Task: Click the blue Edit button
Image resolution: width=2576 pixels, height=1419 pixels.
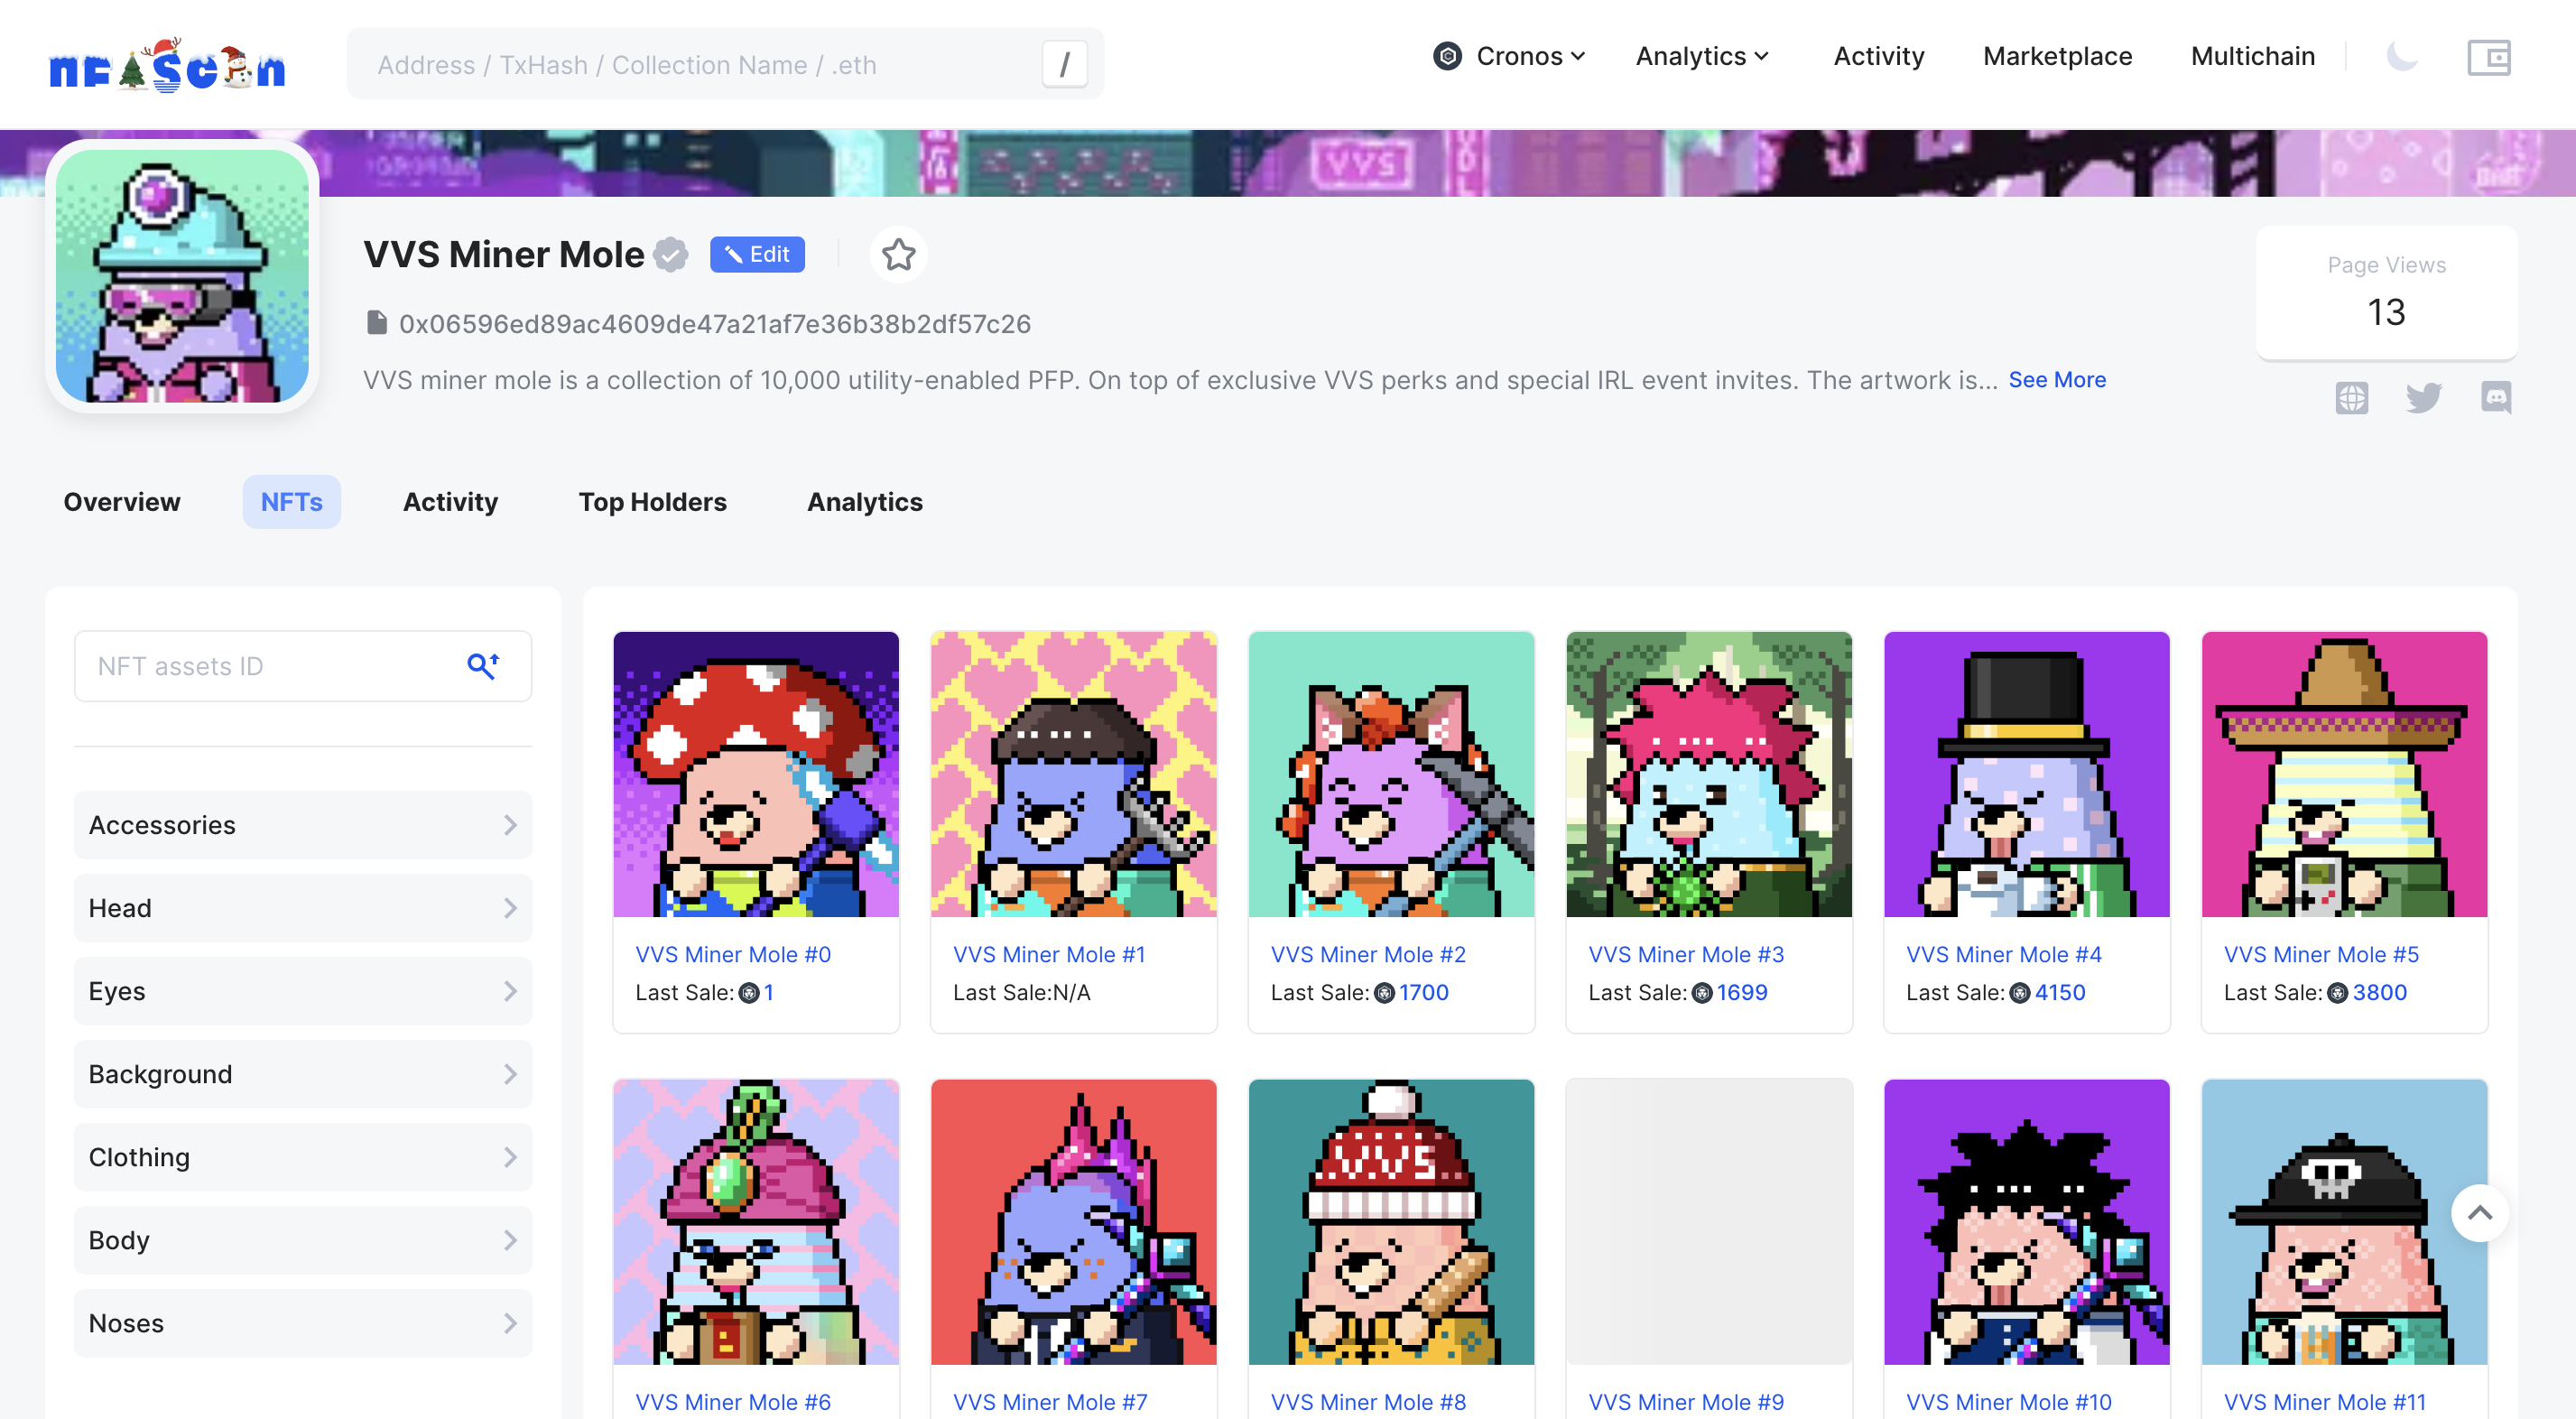Action: pos(757,255)
